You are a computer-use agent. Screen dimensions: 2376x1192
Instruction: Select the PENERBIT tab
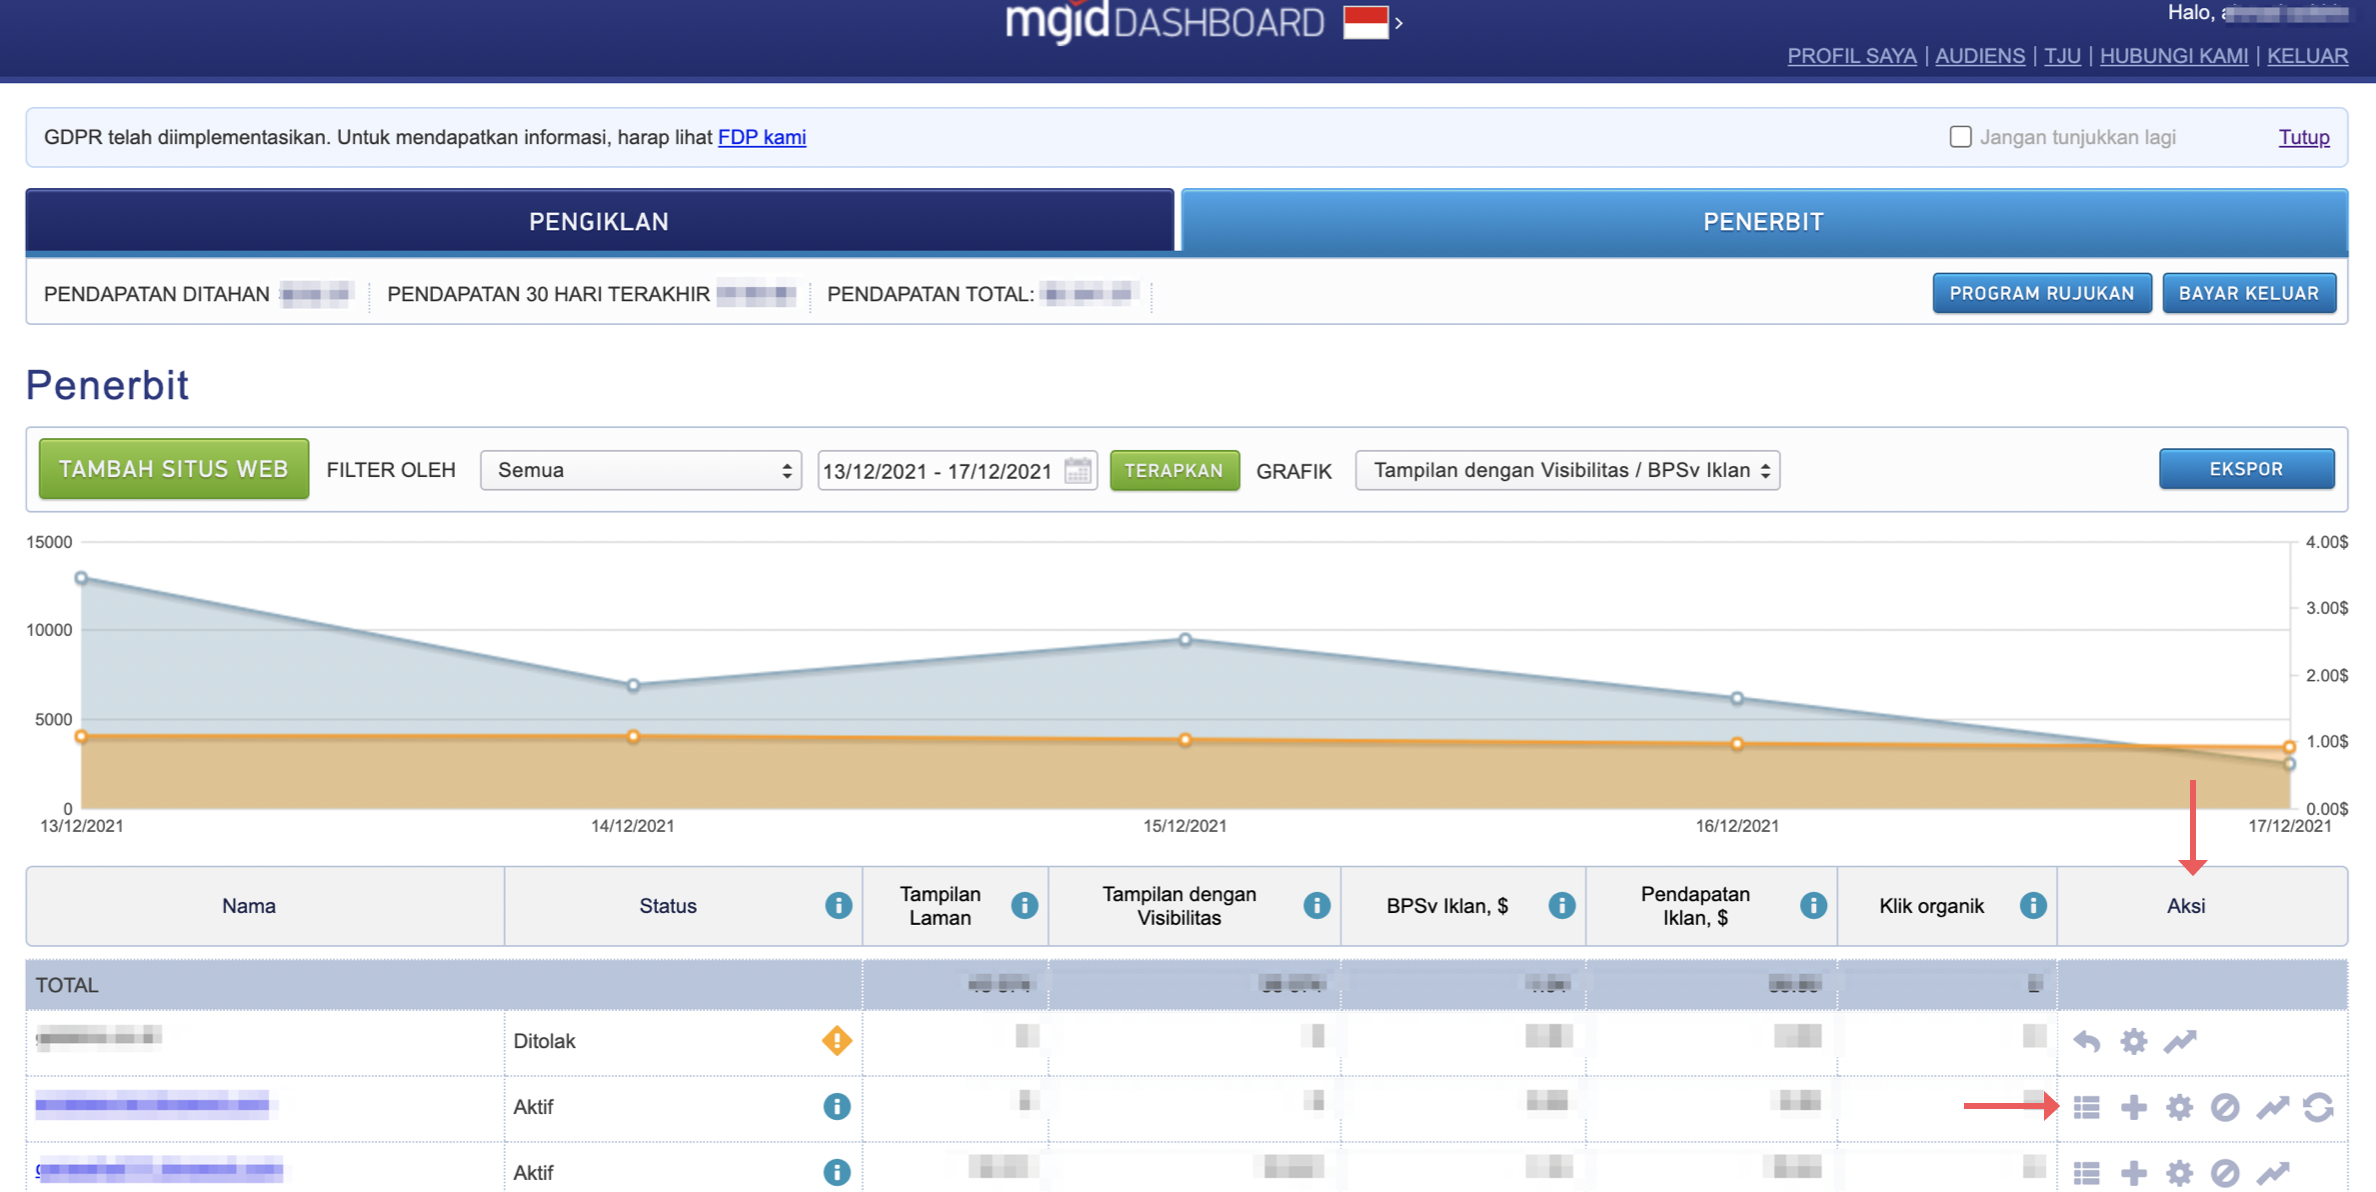point(1763,221)
